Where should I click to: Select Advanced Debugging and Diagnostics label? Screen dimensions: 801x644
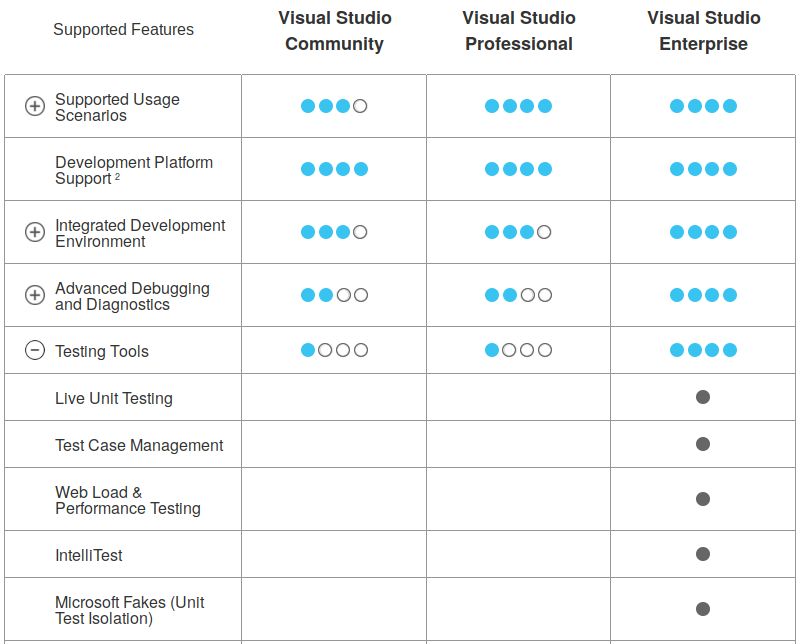(132, 296)
